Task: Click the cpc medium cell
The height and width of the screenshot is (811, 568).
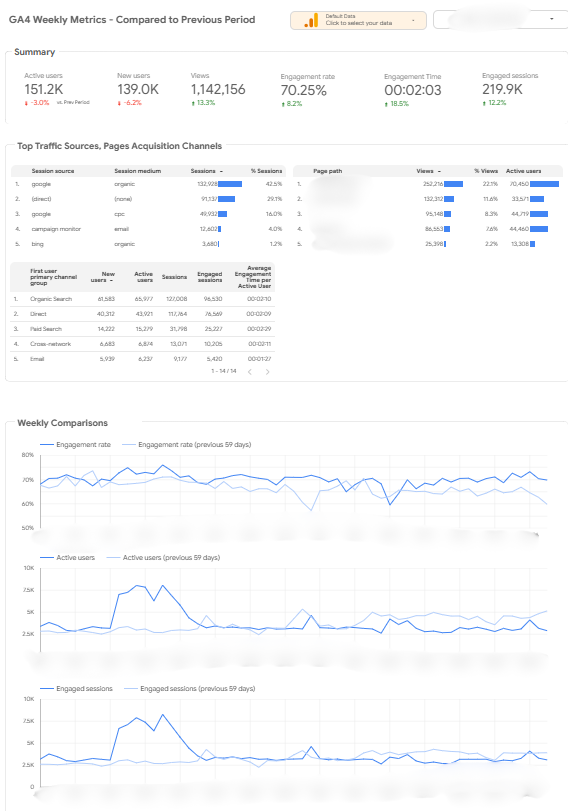Action: (x=119, y=214)
